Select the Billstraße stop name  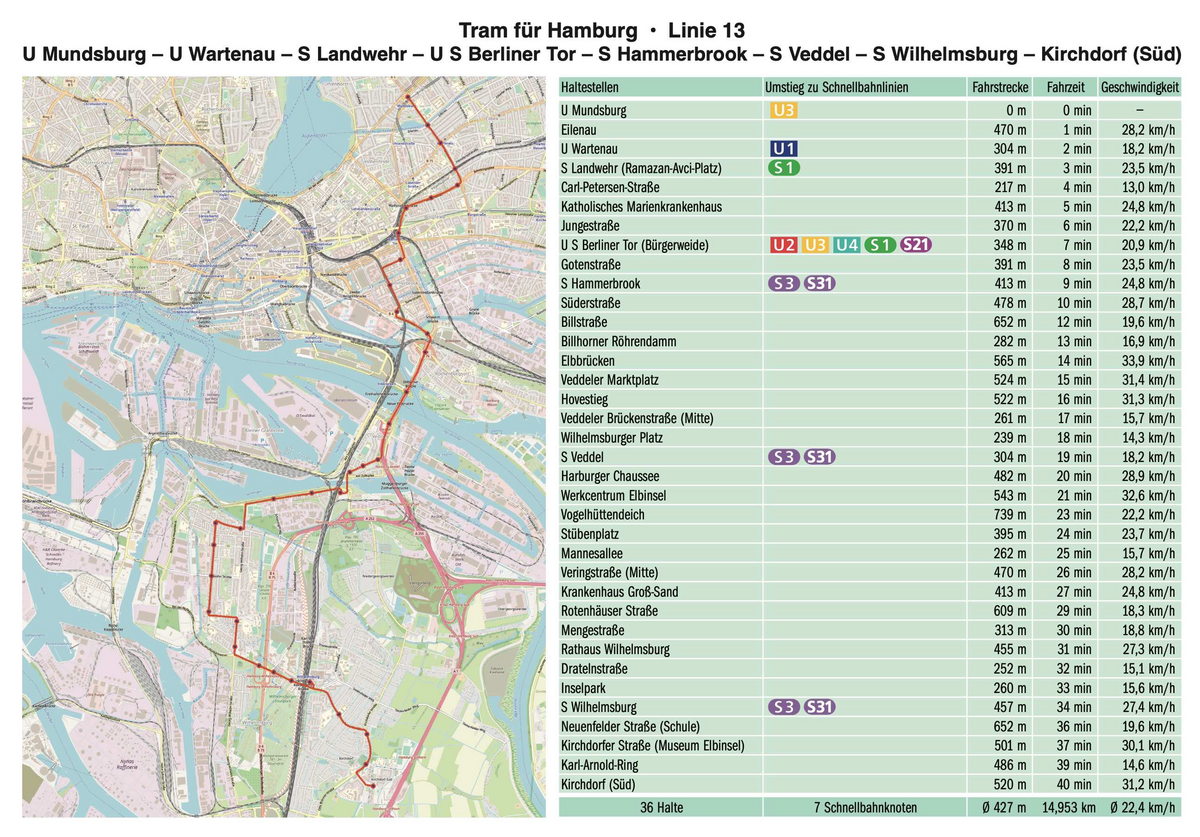click(586, 322)
